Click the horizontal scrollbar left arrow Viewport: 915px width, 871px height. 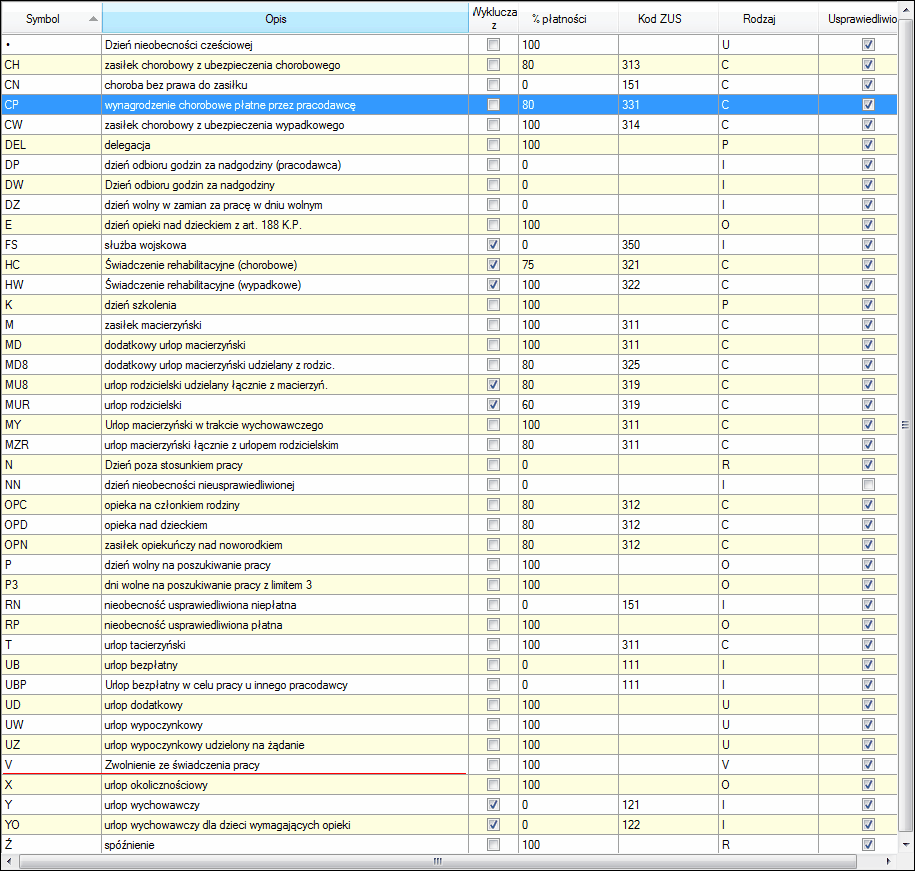[x=8, y=861]
